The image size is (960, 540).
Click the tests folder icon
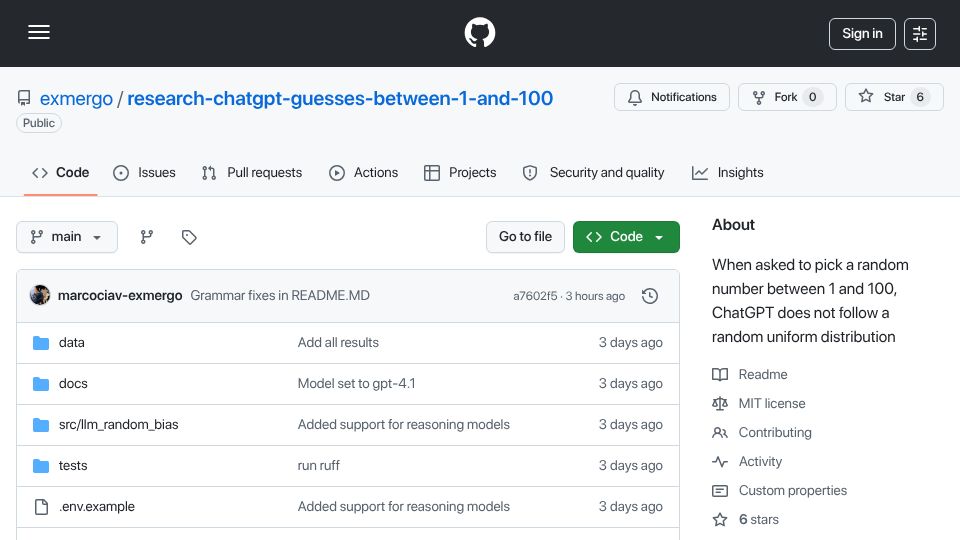(41, 466)
